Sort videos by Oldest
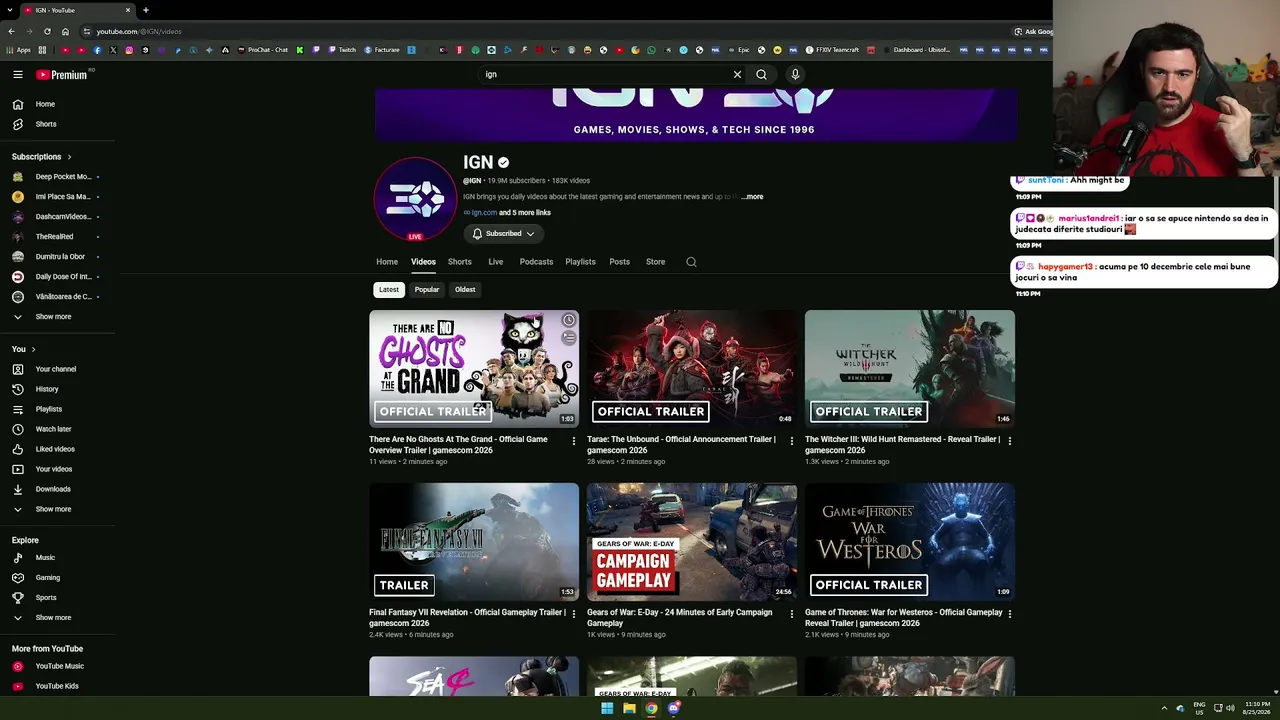This screenshot has width=1280, height=720. point(465,290)
